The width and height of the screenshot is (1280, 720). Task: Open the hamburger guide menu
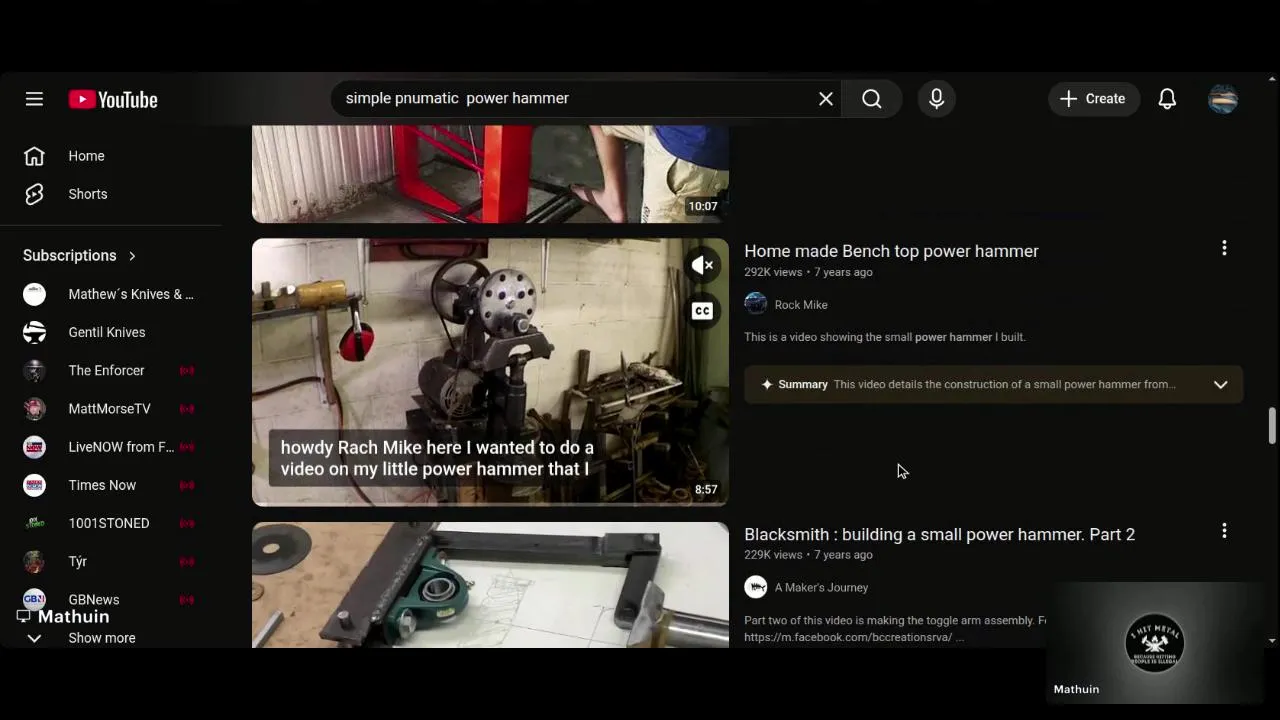click(x=34, y=99)
